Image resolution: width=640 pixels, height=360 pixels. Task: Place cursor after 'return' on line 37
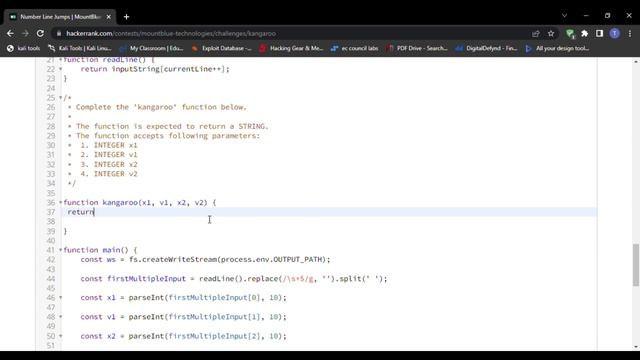(95, 212)
